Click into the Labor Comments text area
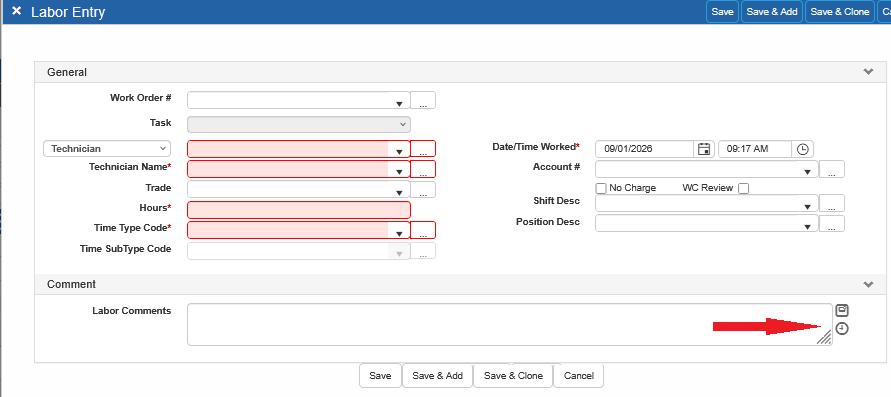891x397 pixels. 510,324
